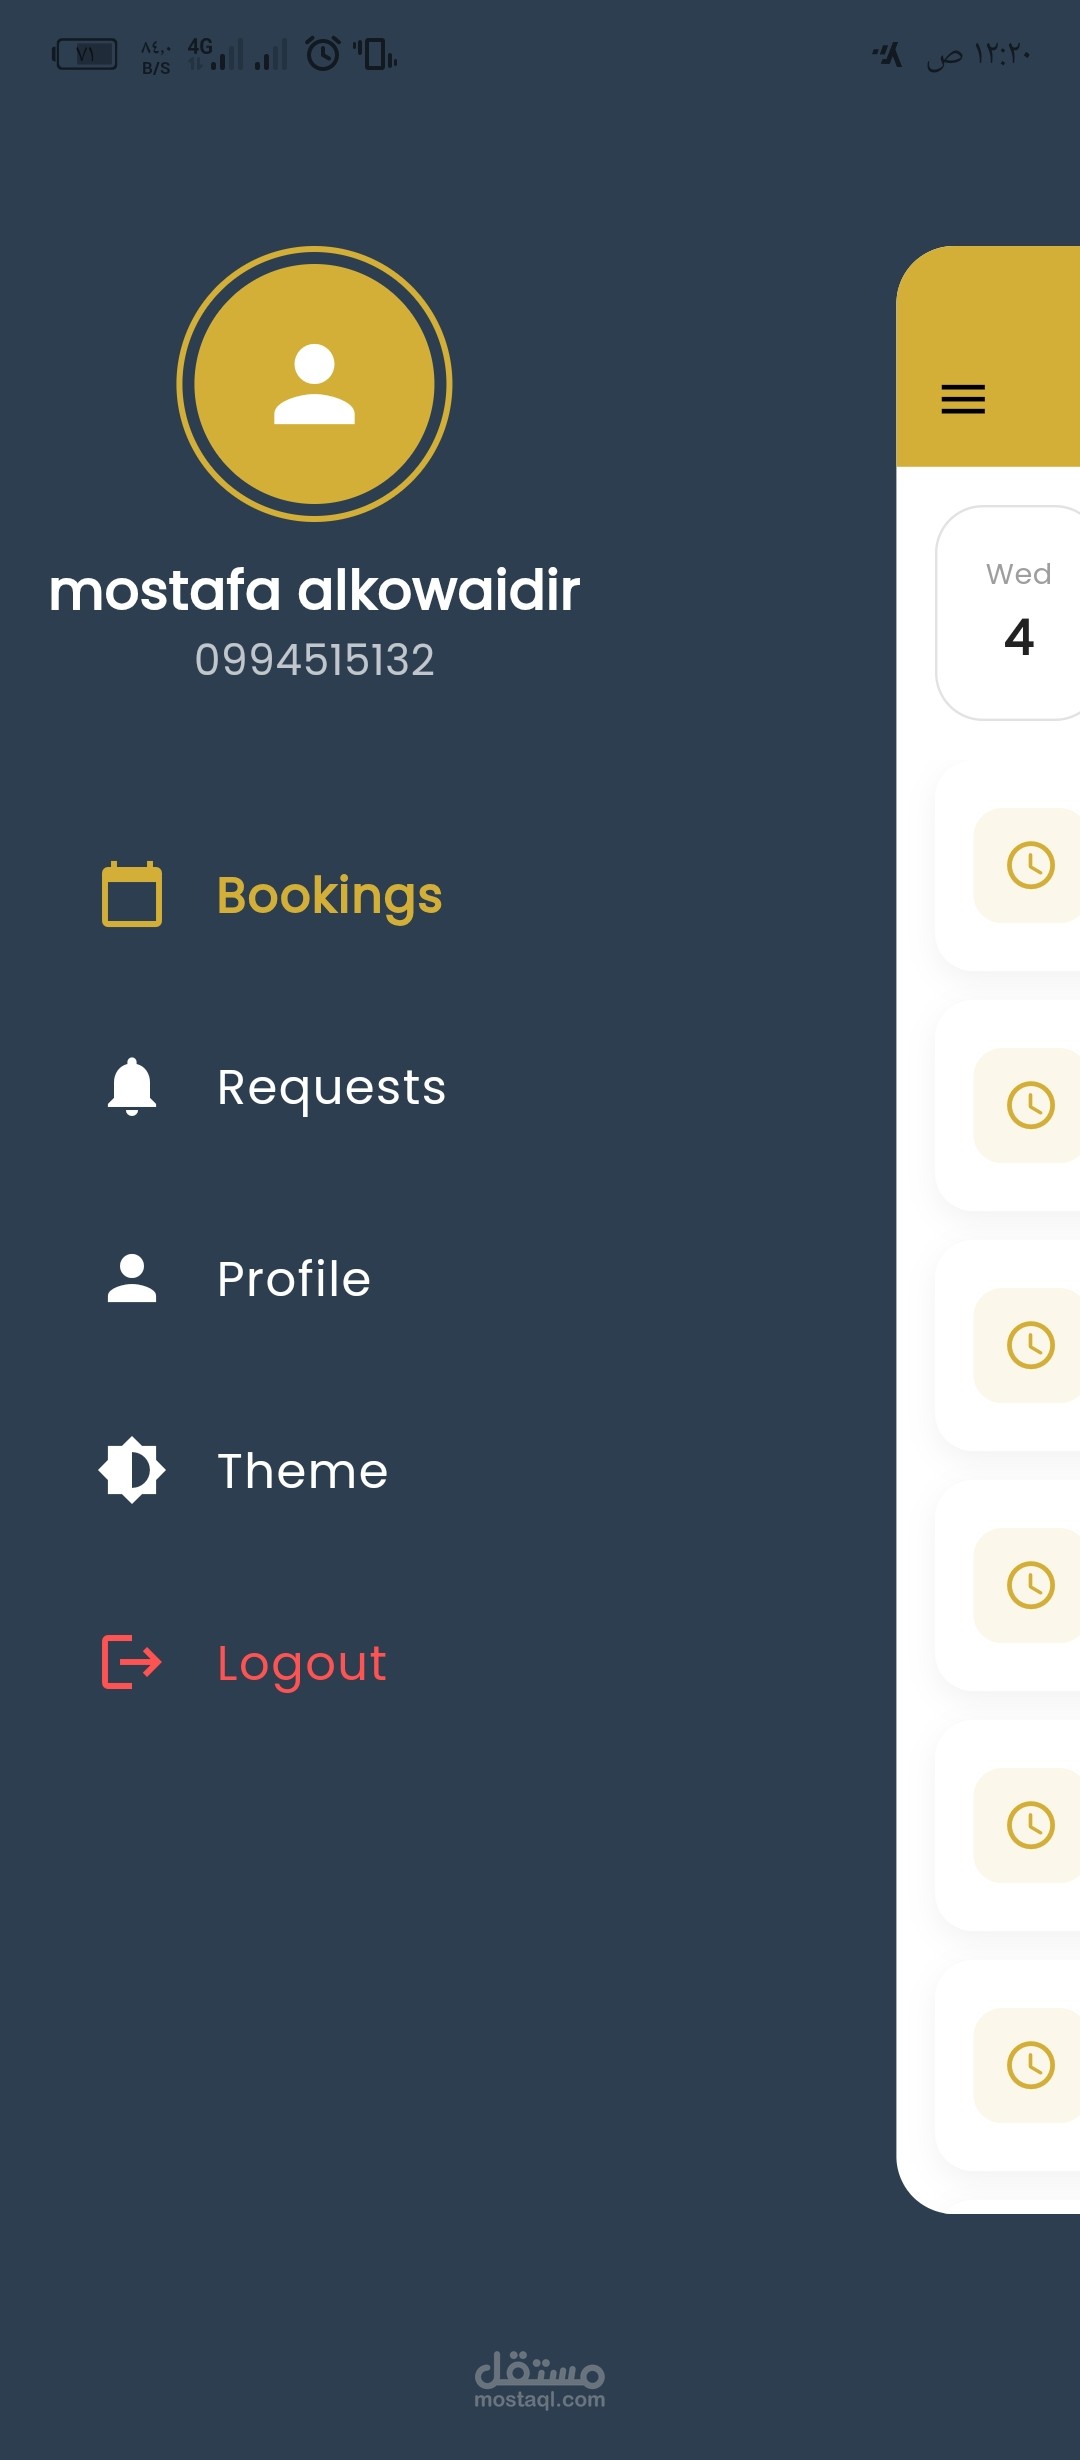Click the Profile person icon
Screen dimensions: 1080x2460
132,1278
